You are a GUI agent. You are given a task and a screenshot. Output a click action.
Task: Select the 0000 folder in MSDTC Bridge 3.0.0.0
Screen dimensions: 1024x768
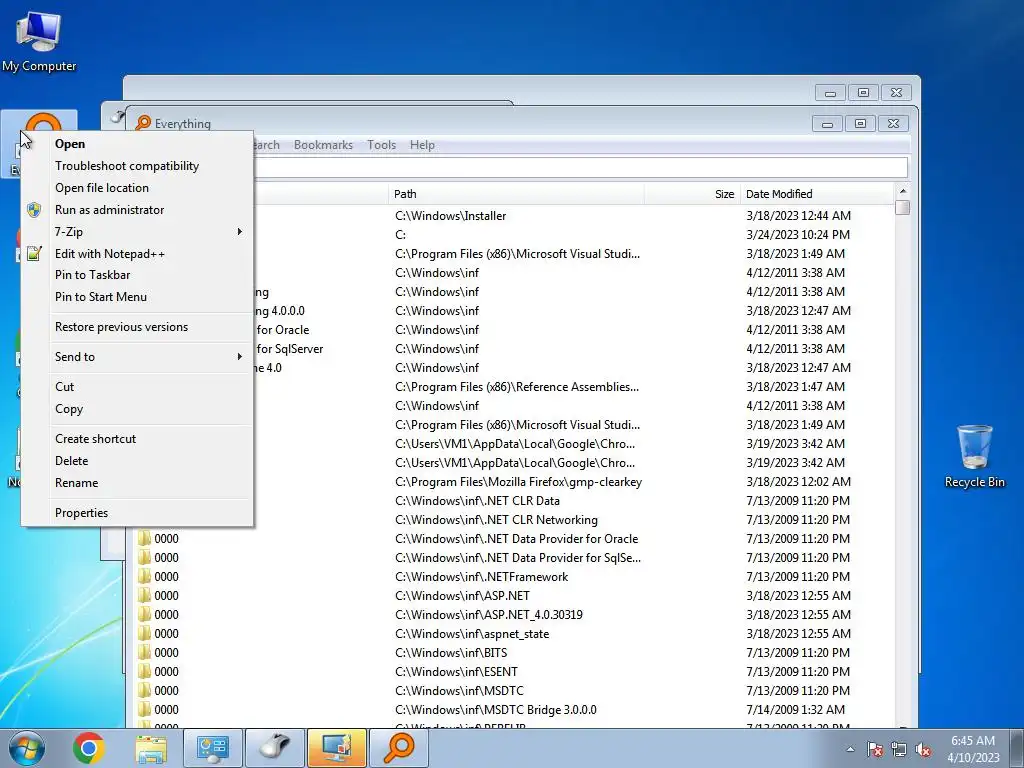(x=166, y=709)
